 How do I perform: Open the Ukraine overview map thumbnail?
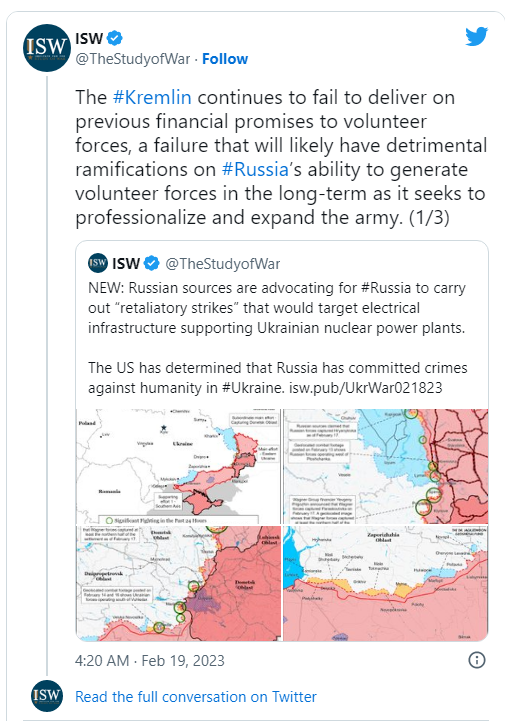coord(178,466)
